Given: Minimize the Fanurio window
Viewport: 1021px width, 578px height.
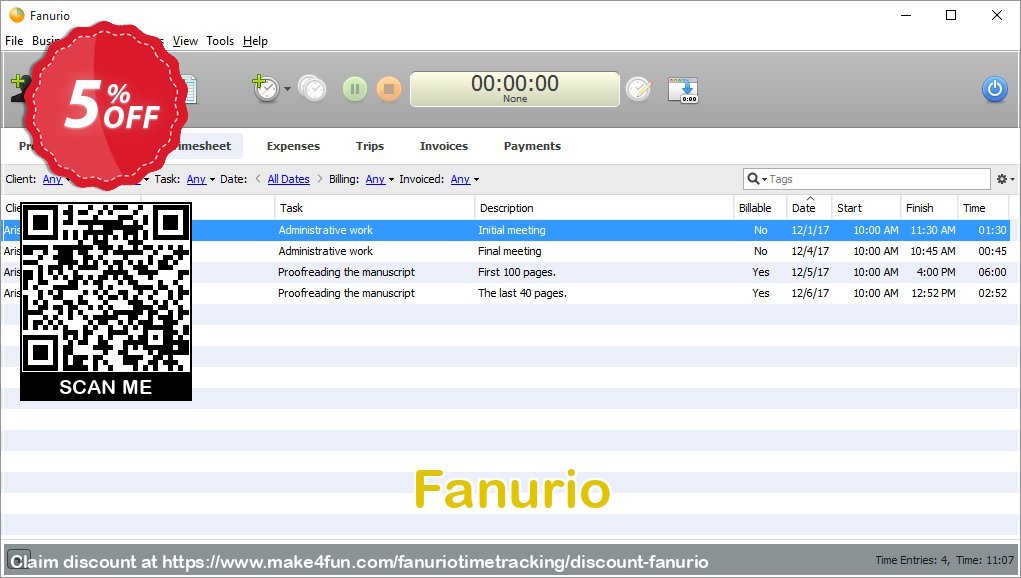Looking at the screenshot, I should (x=906, y=15).
